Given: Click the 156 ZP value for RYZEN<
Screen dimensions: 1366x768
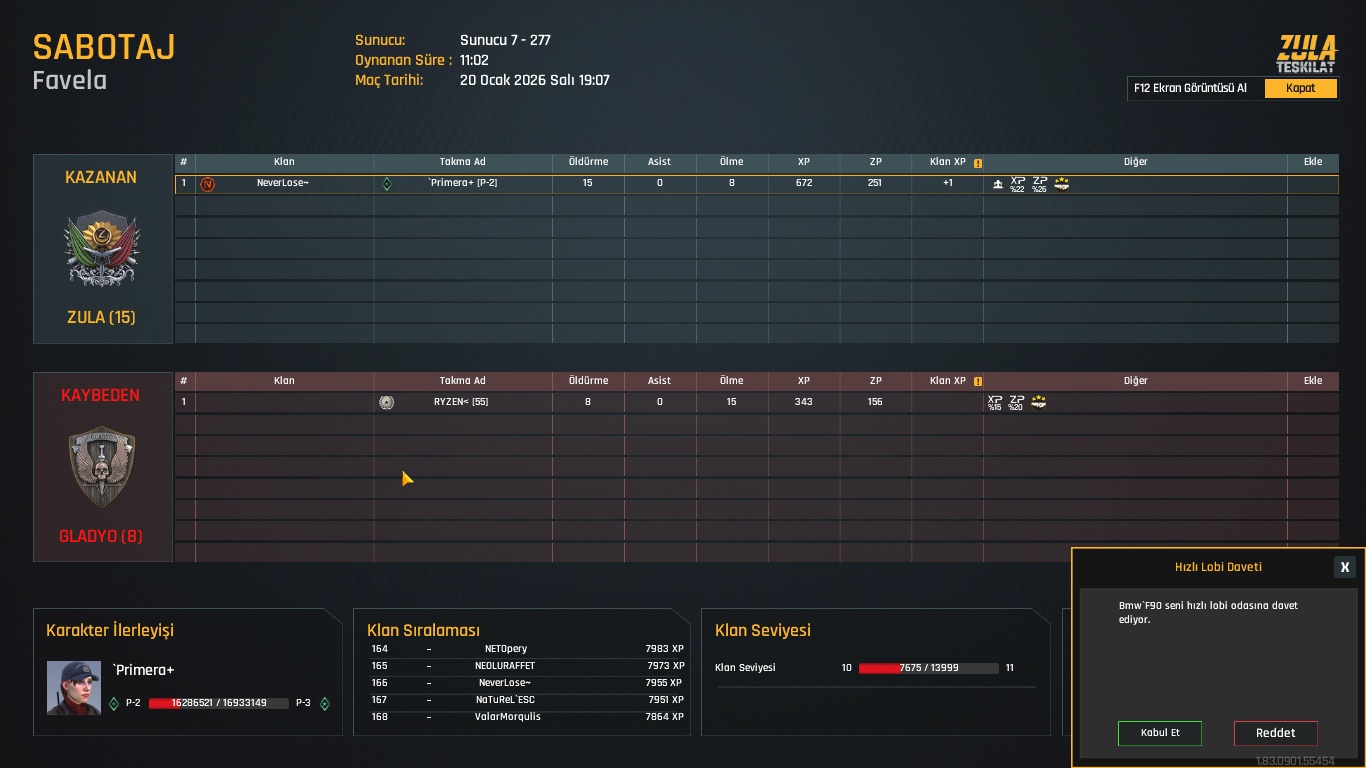Looking at the screenshot, I should [875, 402].
